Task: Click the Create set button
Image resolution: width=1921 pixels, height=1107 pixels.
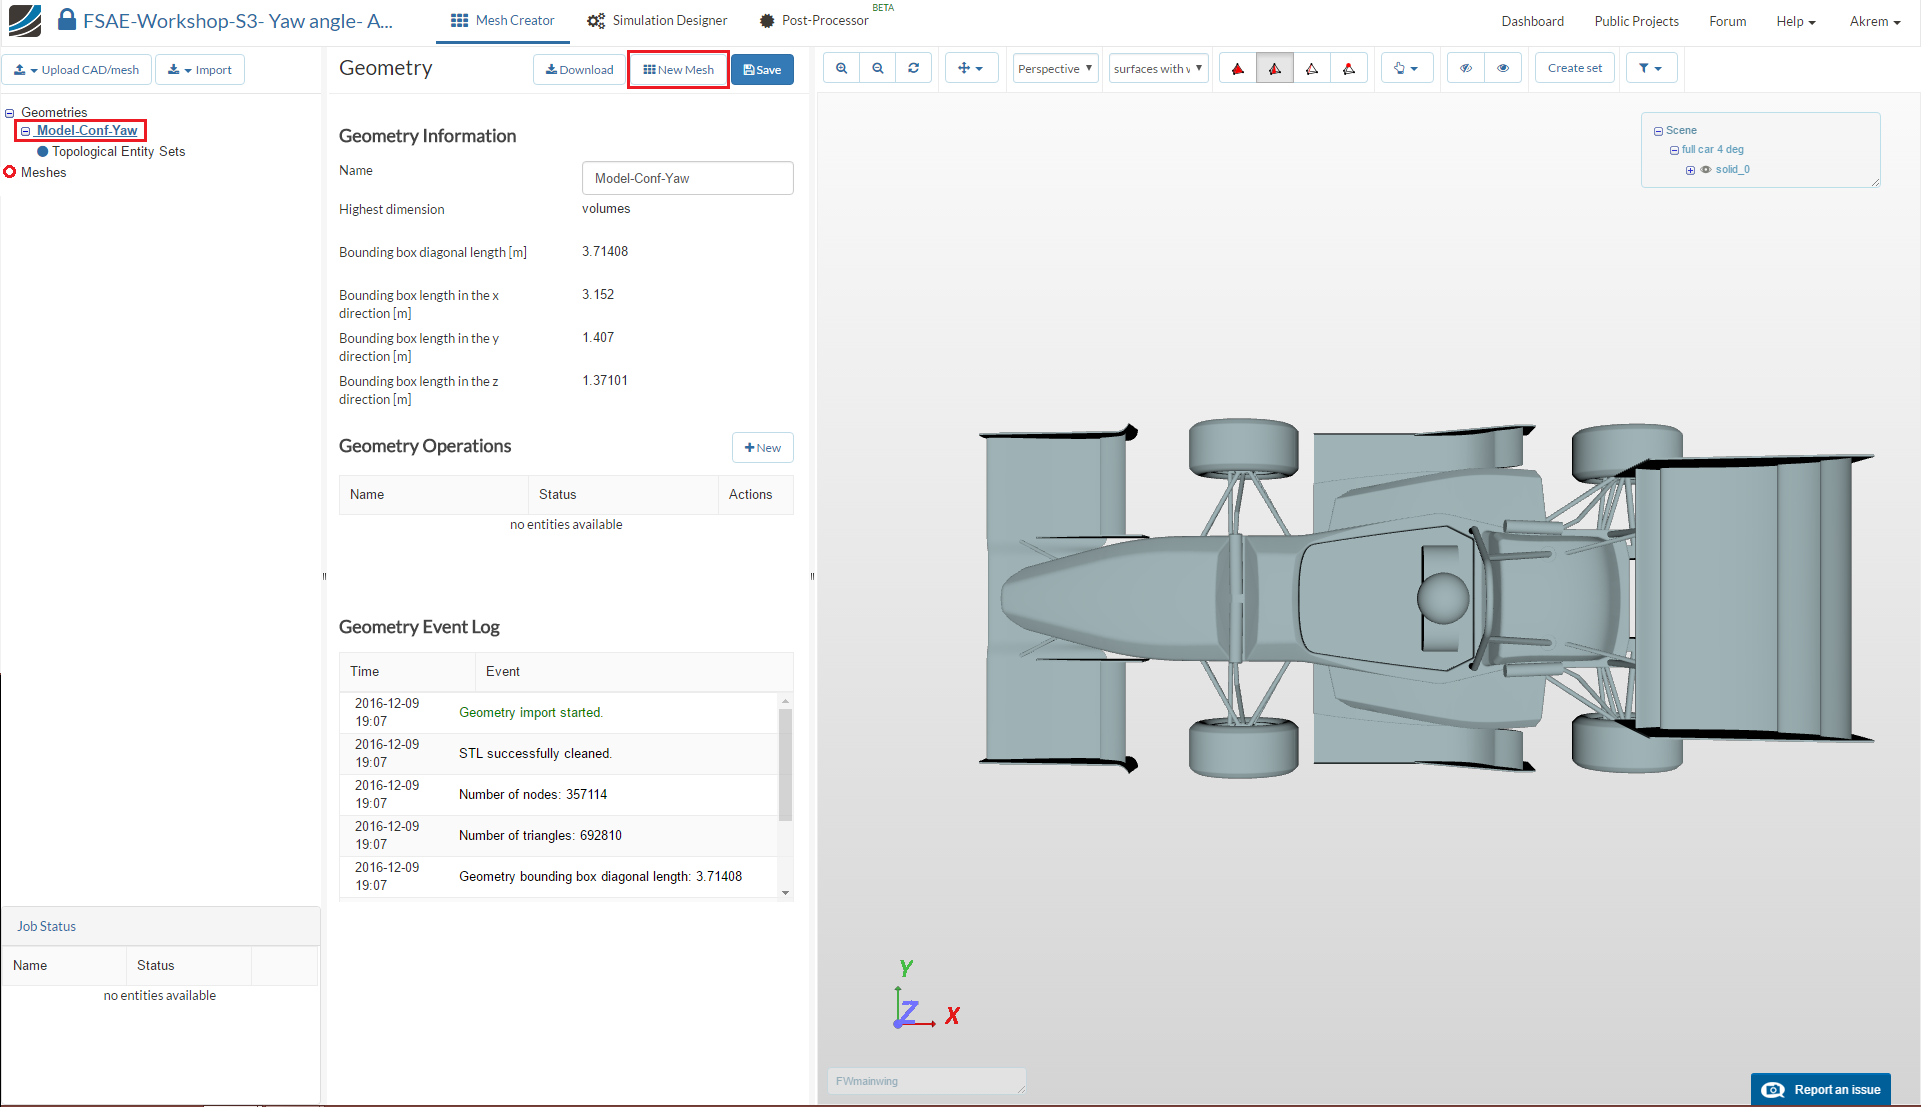Action: point(1574,69)
